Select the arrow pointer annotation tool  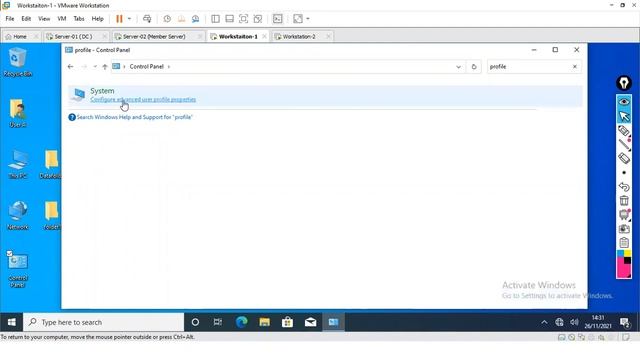pyautogui.click(x=624, y=116)
